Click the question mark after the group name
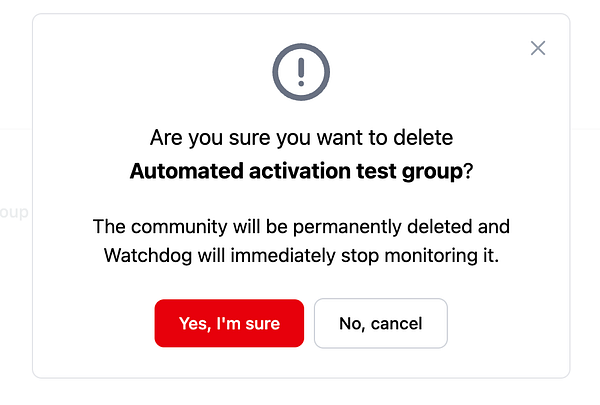Image resolution: width=600 pixels, height=405 pixels. [x=467, y=172]
